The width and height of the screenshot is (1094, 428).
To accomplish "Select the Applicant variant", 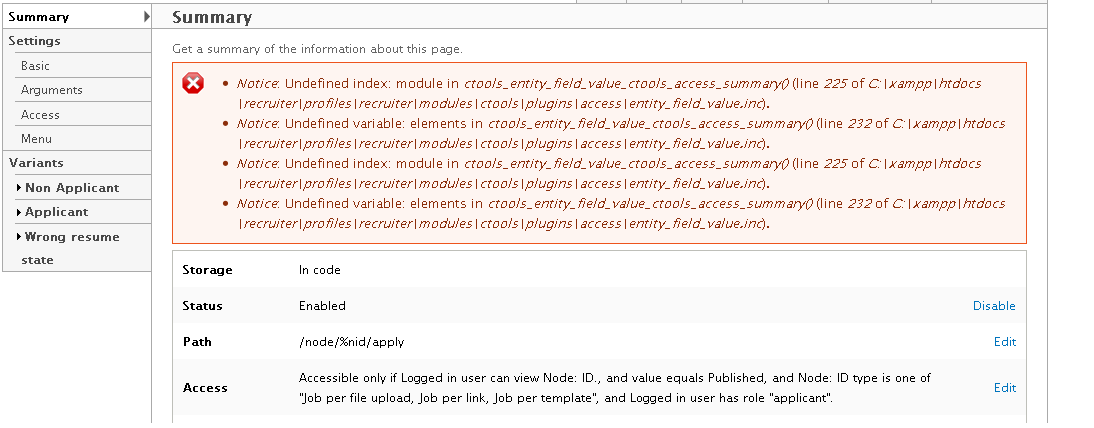I will pos(57,212).
